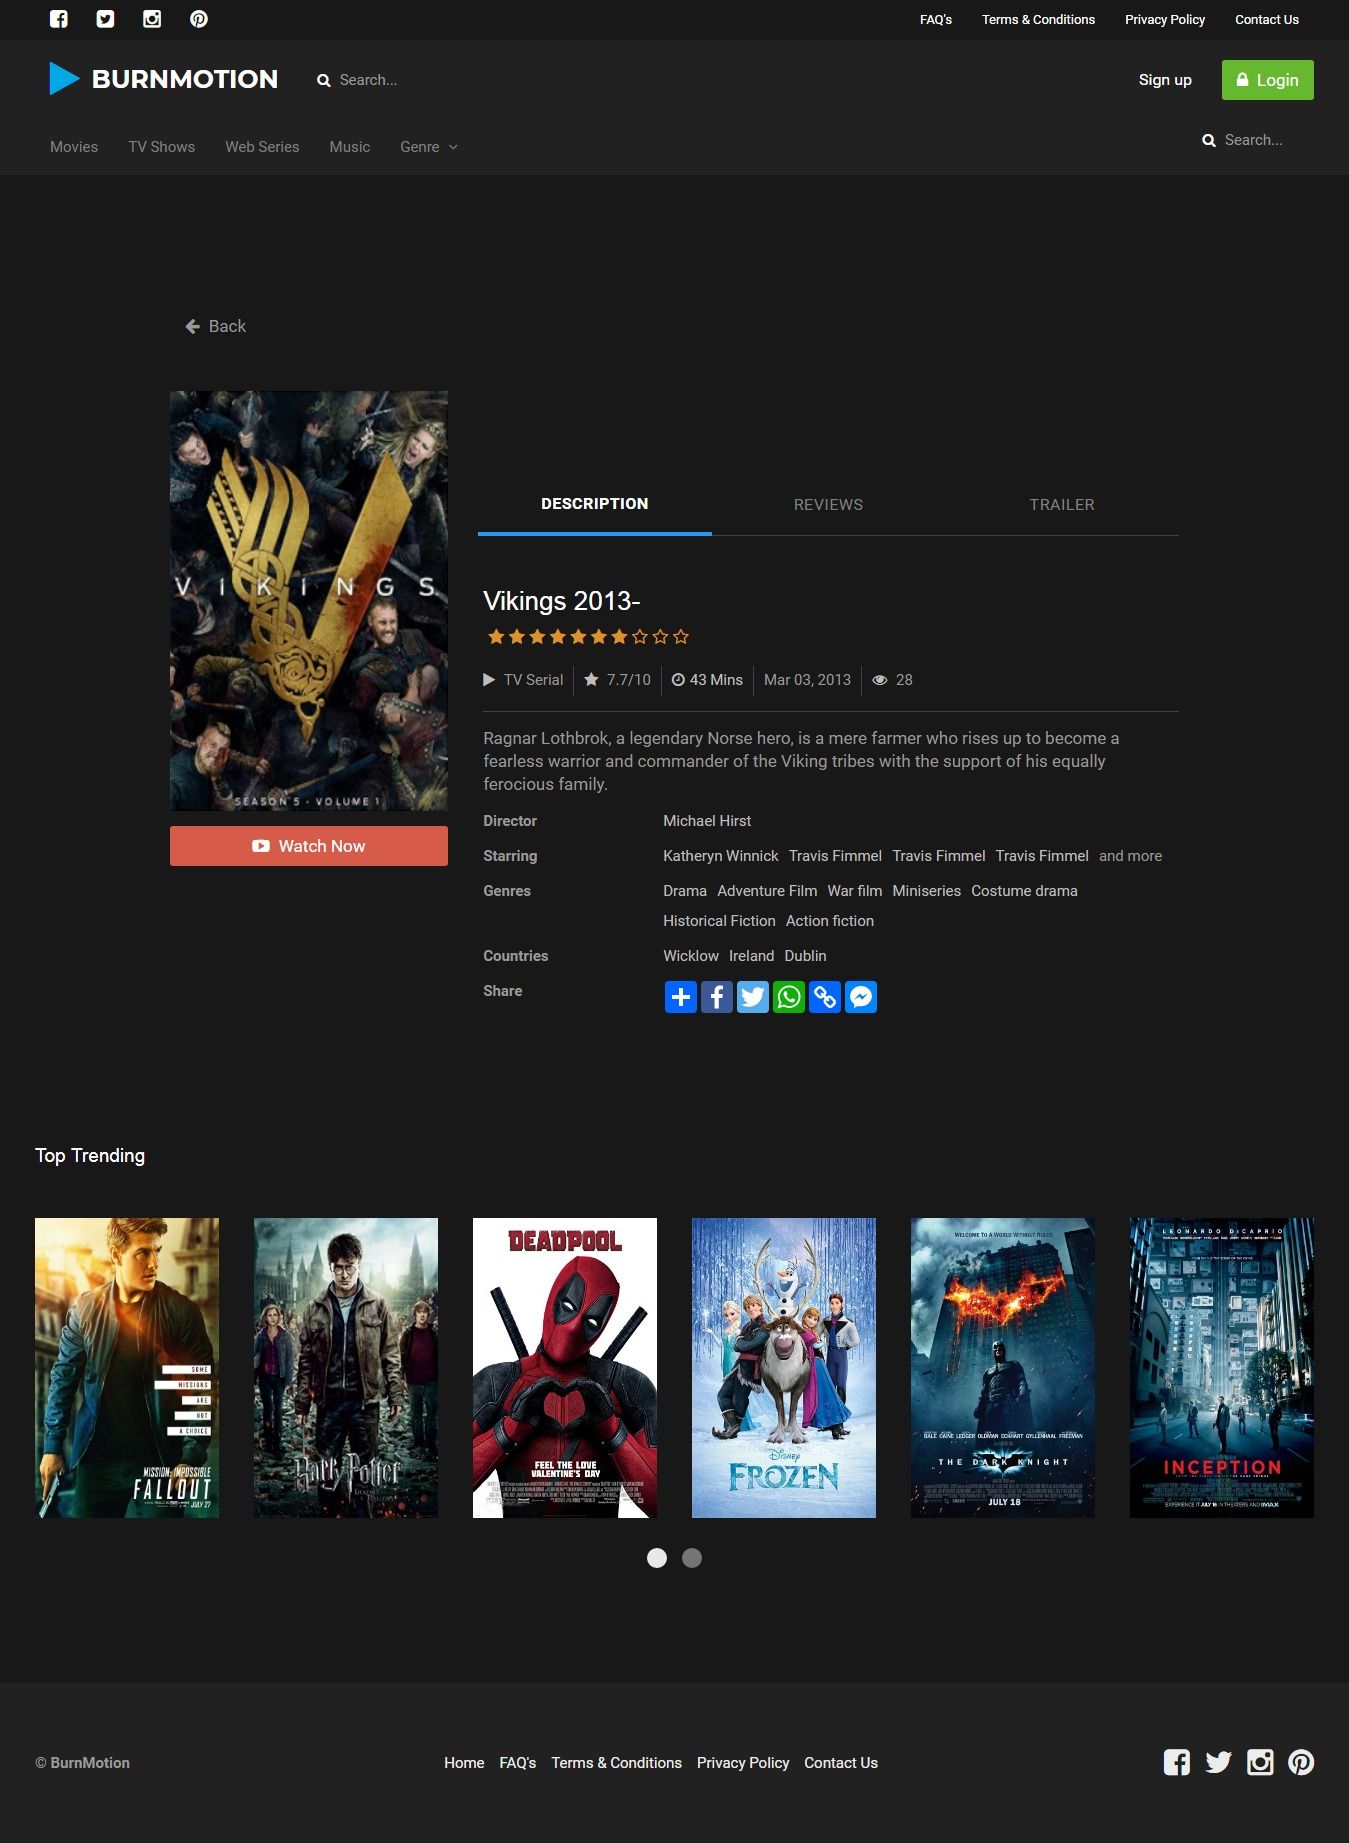This screenshot has width=1349, height=1843.
Task: Open Contact Us in the top bar
Action: (1267, 20)
